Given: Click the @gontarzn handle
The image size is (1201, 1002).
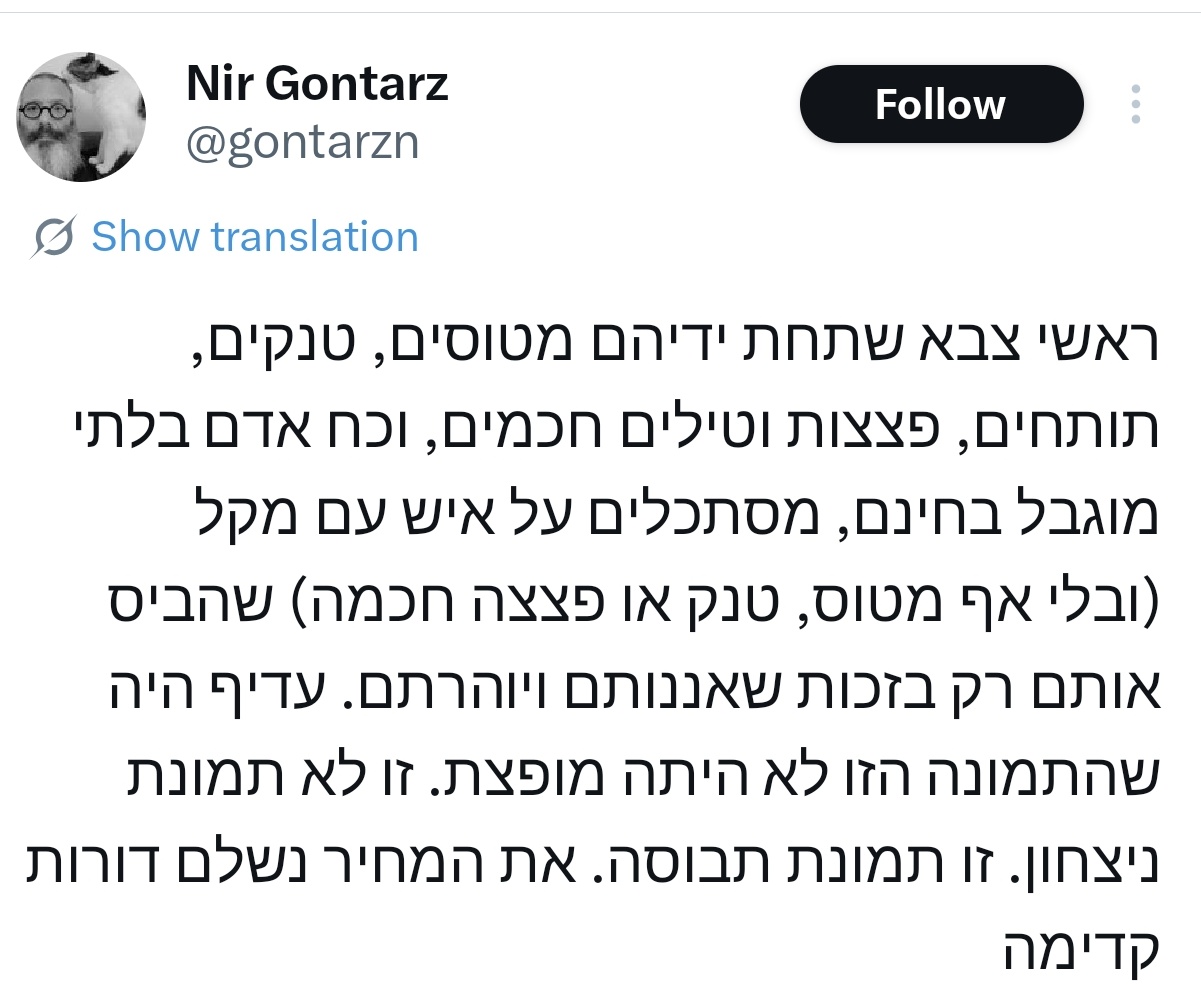Looking at the screenshot, I should pos(303,143).
